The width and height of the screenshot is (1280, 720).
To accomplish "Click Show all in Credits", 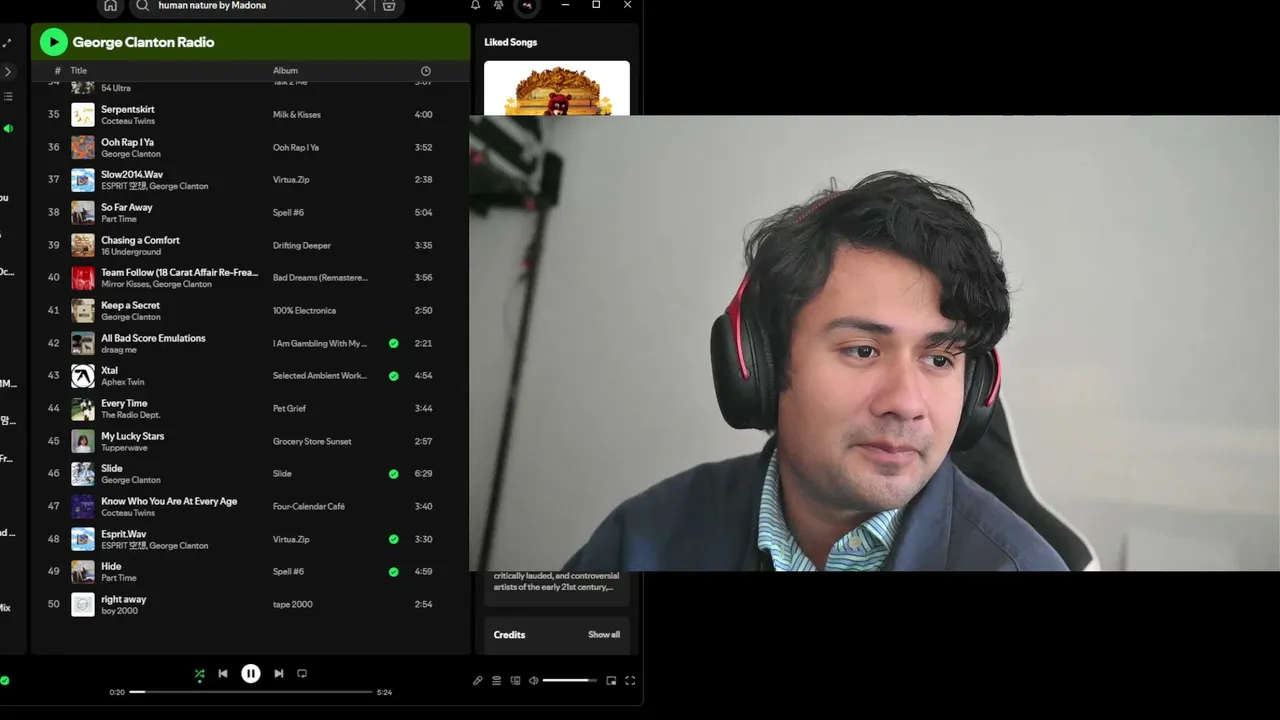I will (604, 635).
